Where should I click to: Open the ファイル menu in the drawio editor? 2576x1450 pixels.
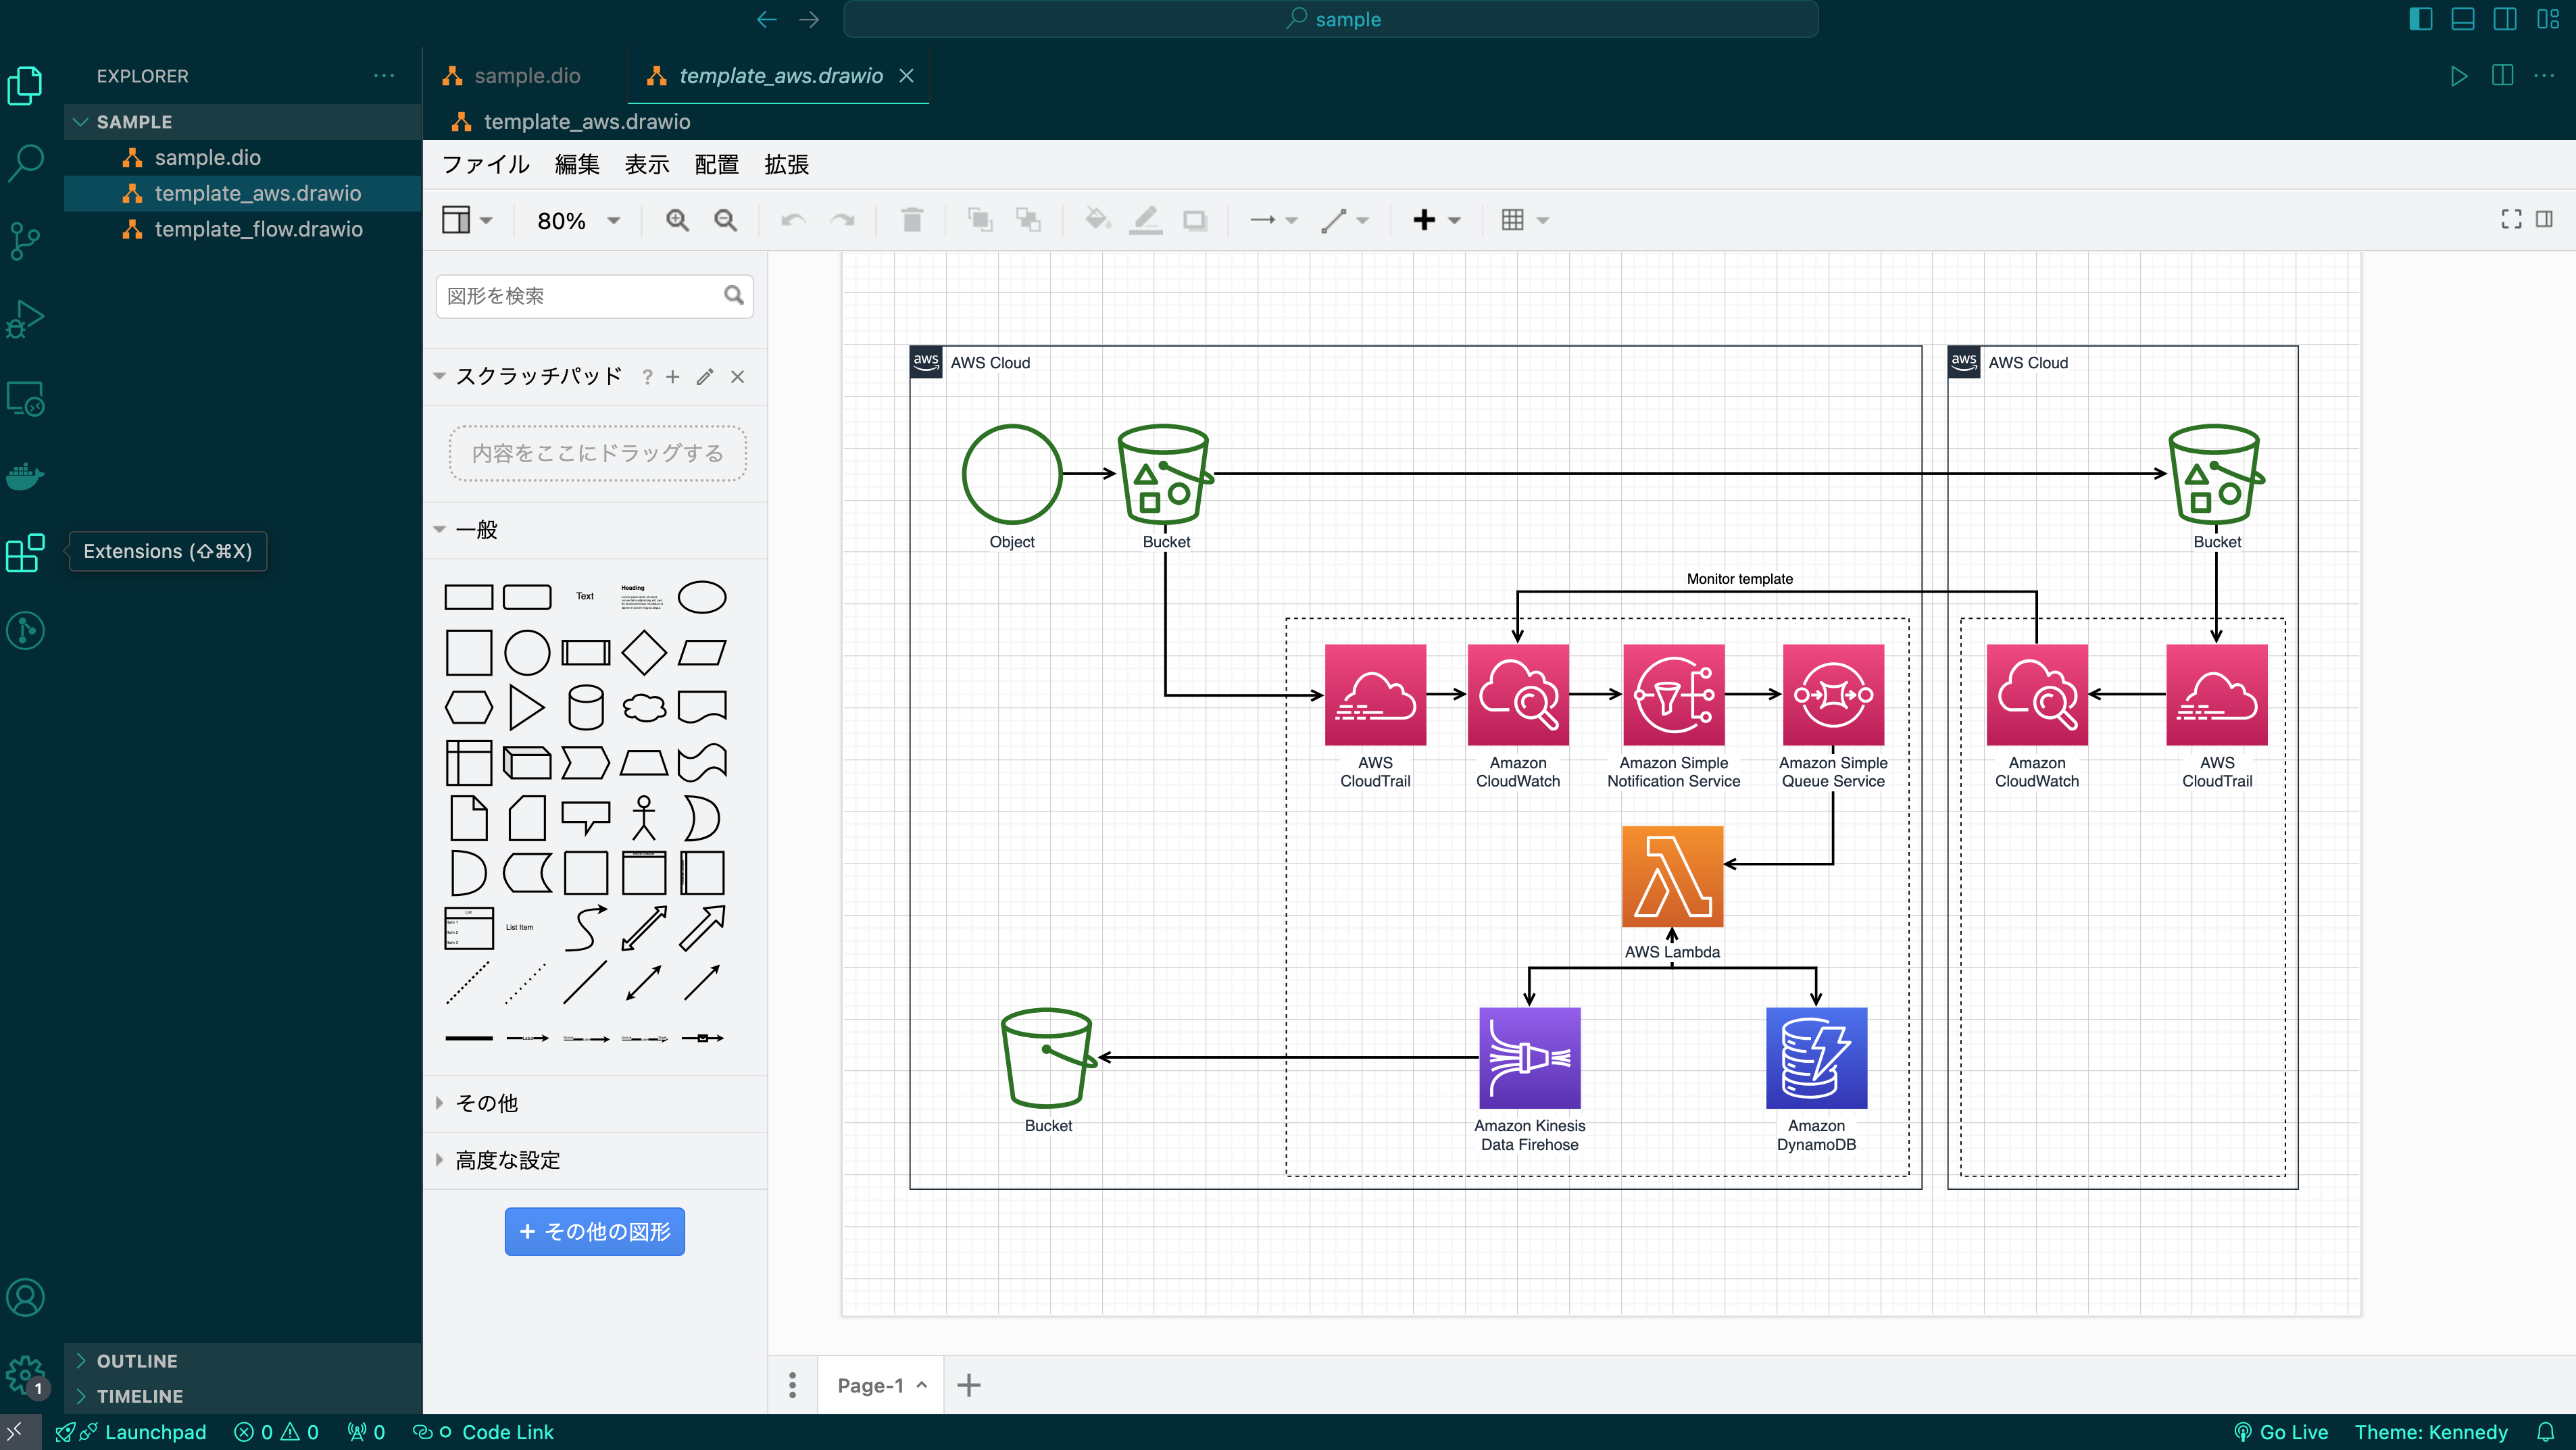pyautogui.click(x=485, y=165)
